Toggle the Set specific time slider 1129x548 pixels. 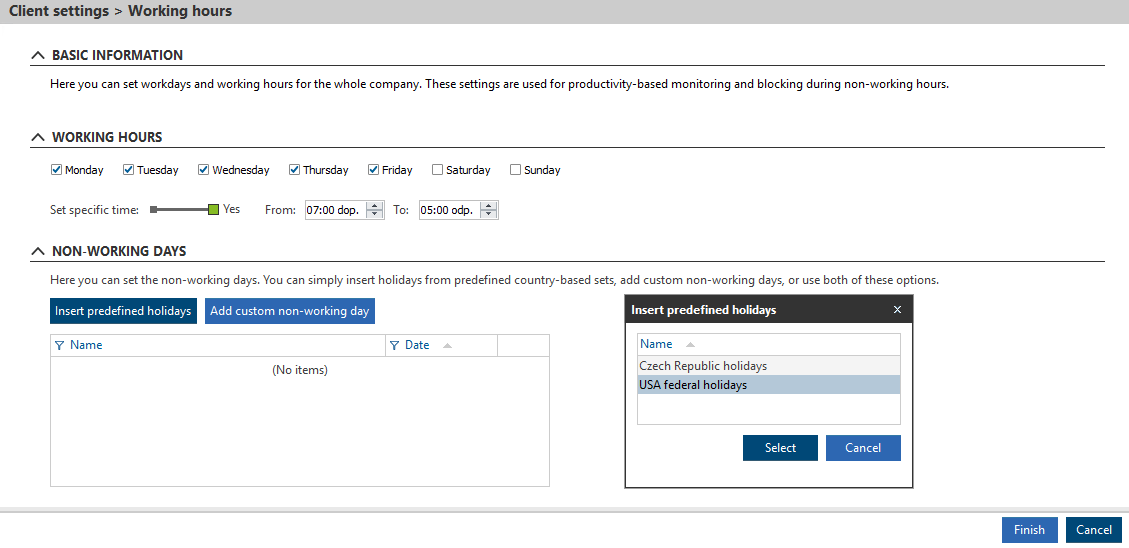185,210
